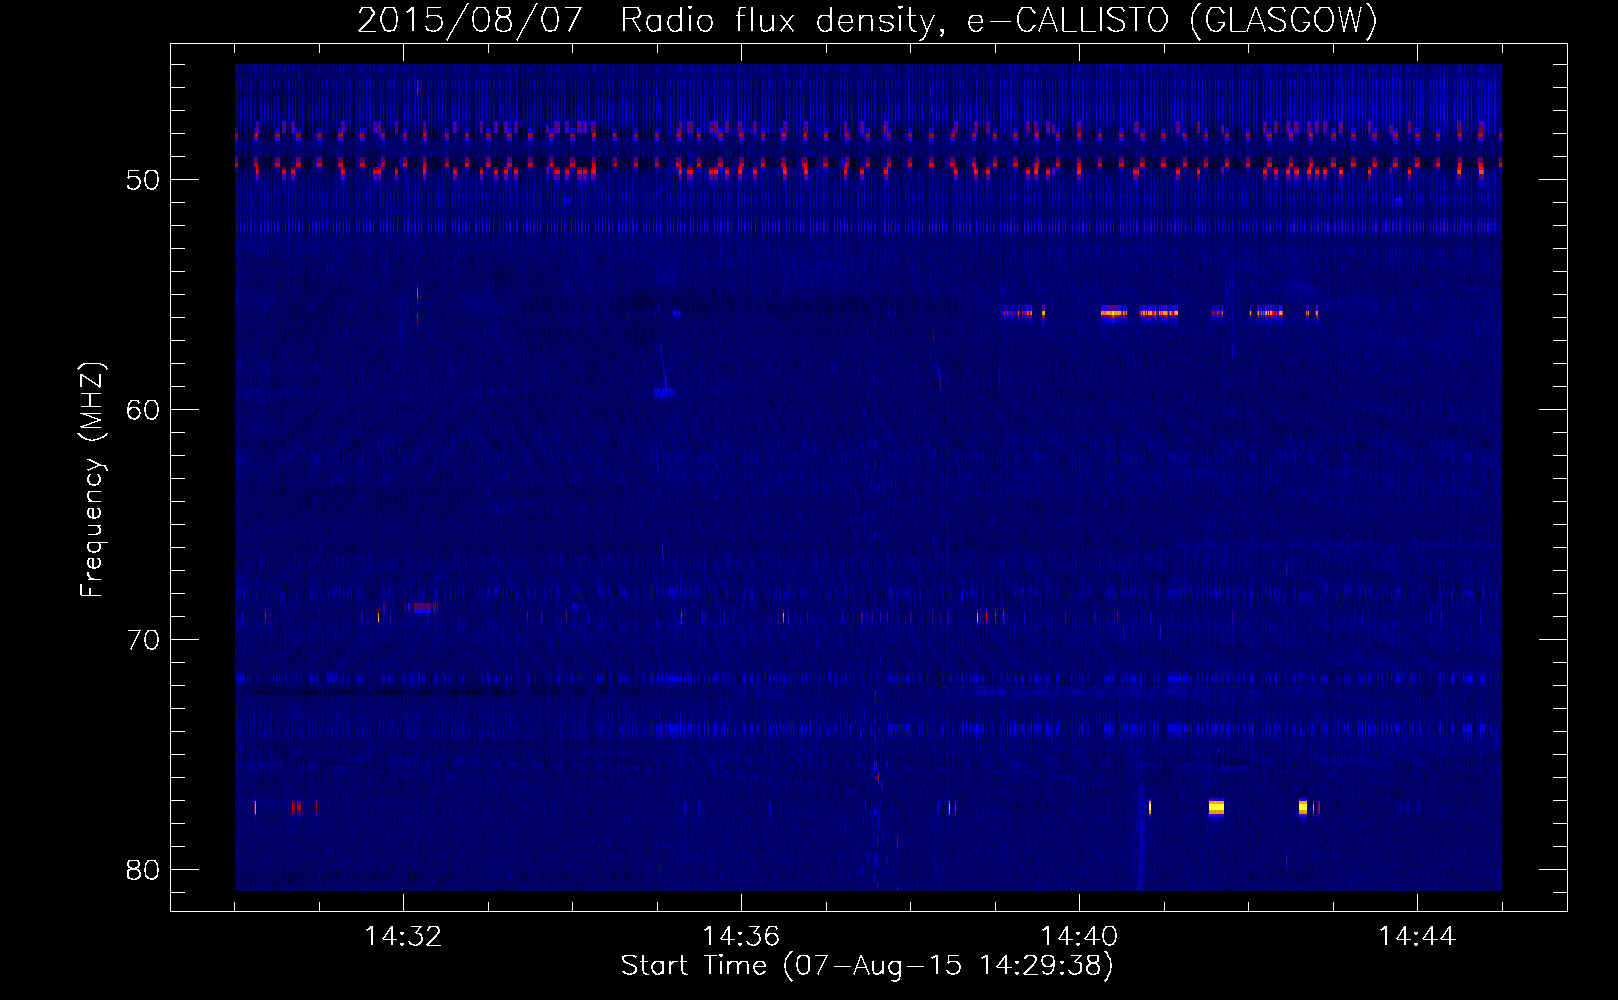Click the 14:40 time tick label

tap(1079, 937)
